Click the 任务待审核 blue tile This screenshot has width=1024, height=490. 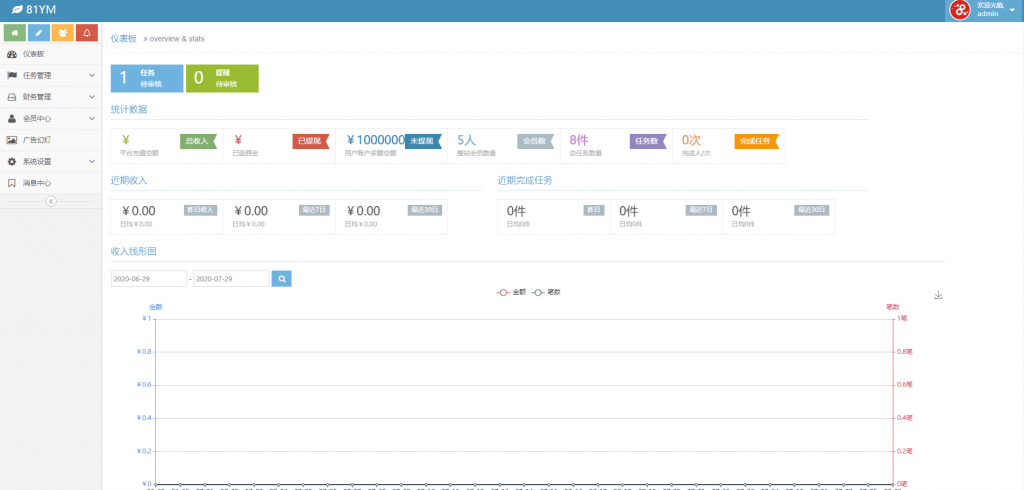[x=147, y=78]
